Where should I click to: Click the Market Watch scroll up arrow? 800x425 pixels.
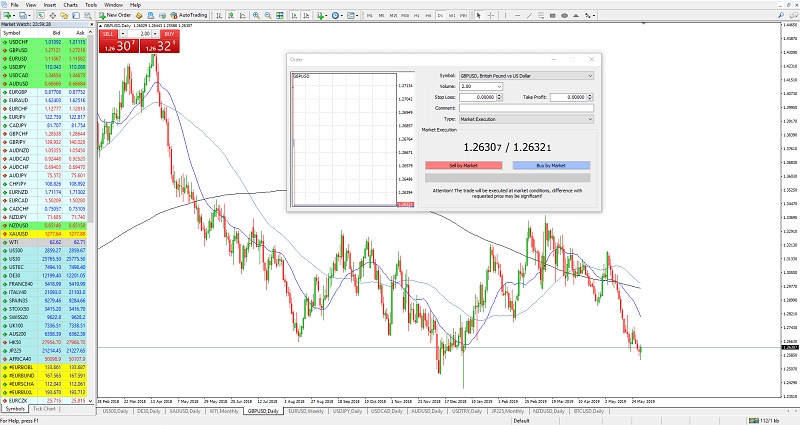(91, 32)
